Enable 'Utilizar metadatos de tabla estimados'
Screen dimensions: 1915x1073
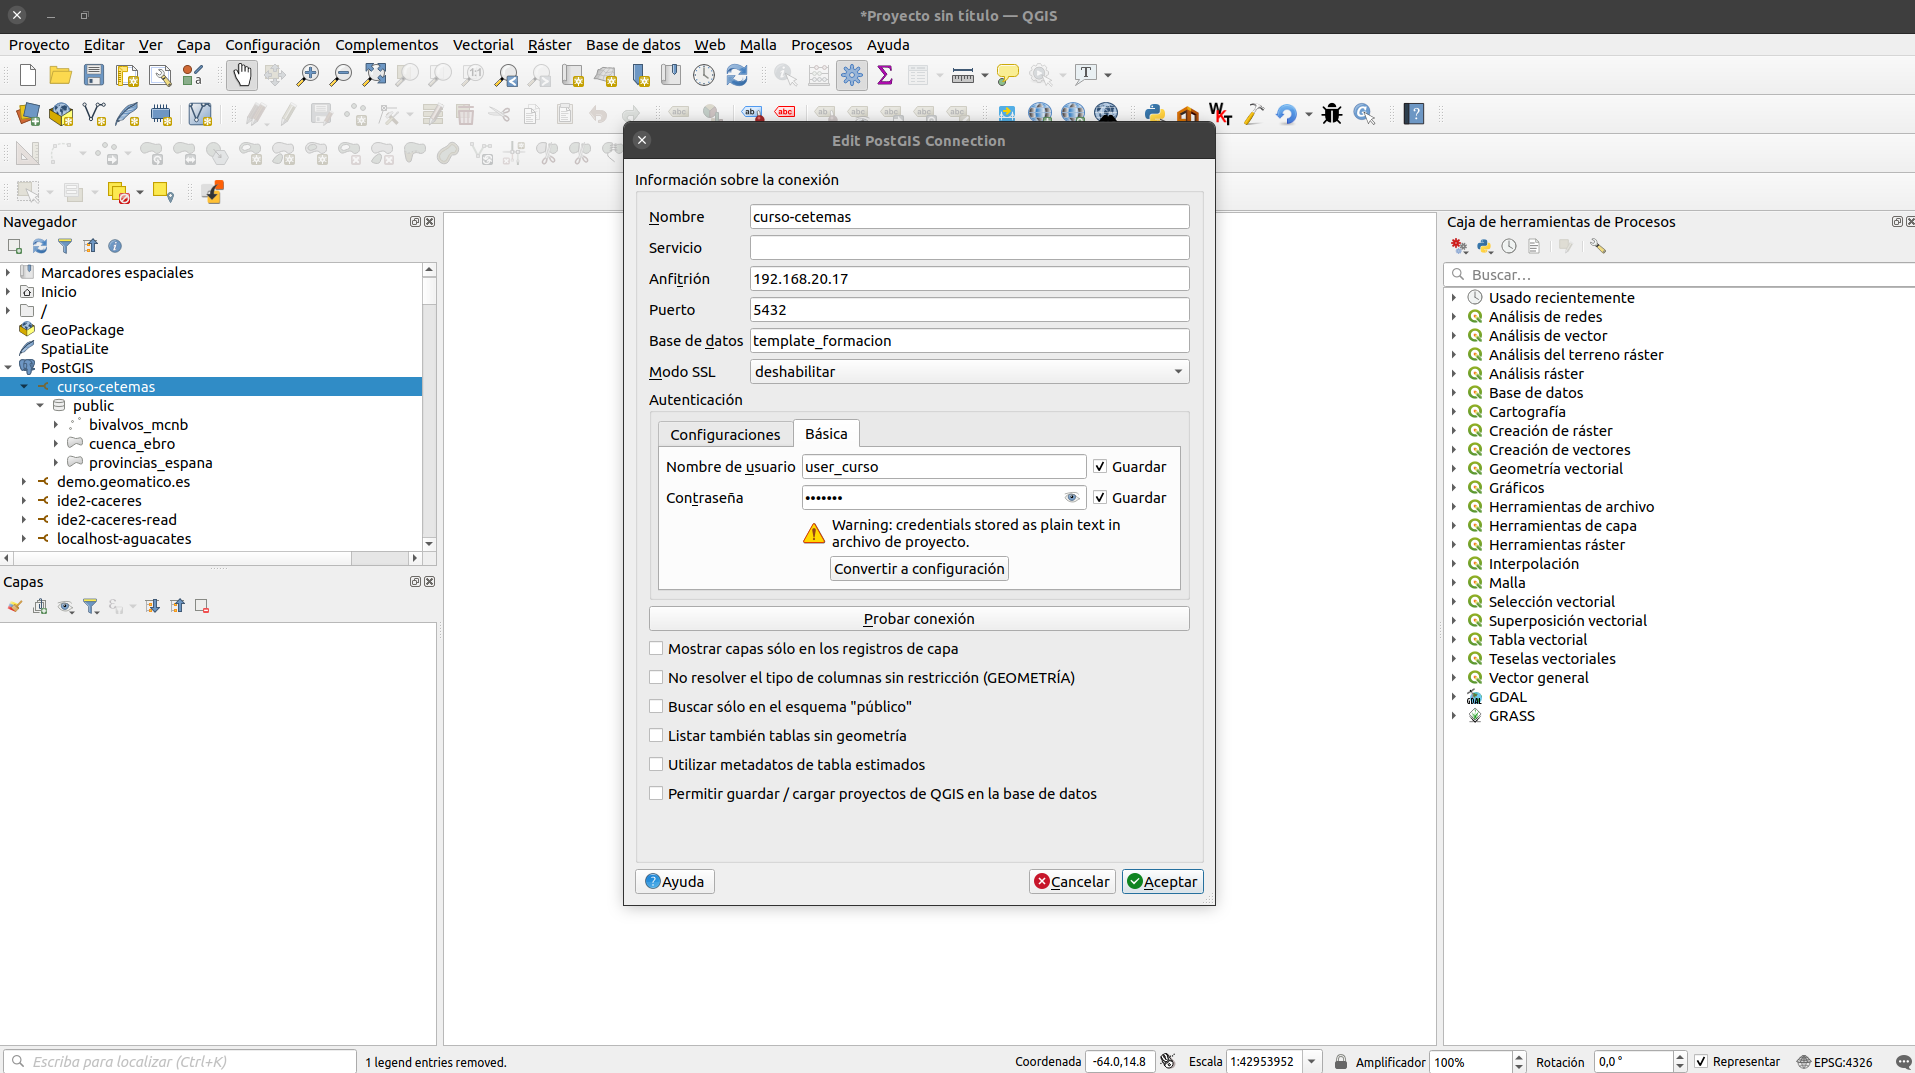[656, 765]
